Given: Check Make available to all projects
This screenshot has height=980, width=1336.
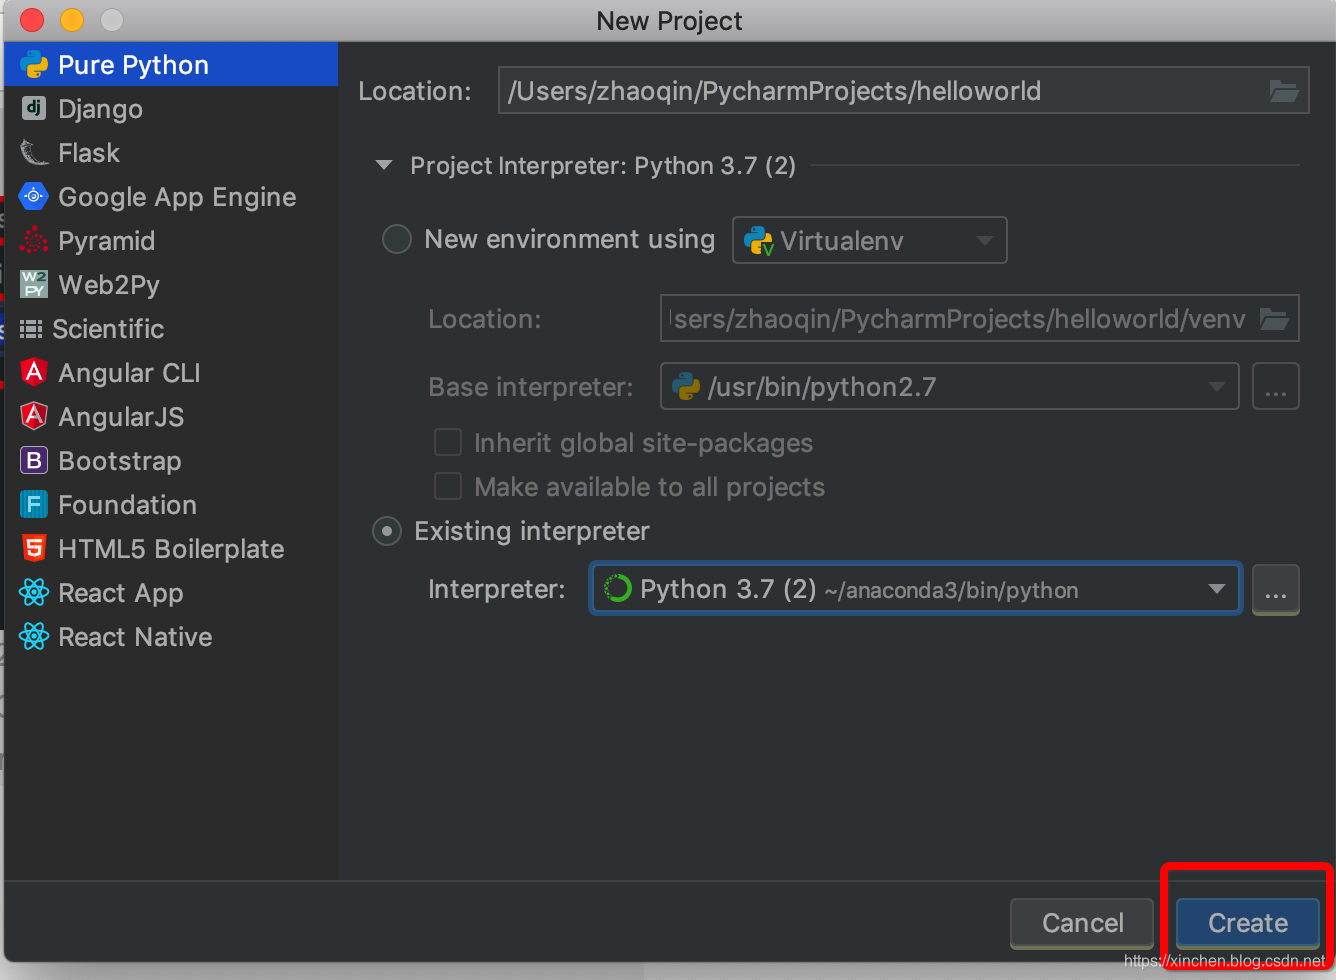Looking at the screenshot, I should 447,486.
